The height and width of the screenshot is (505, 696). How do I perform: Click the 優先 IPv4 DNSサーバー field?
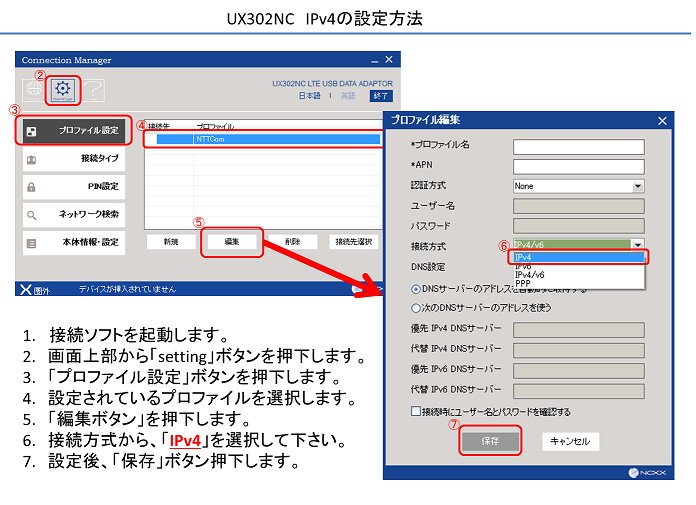point(579,330)
